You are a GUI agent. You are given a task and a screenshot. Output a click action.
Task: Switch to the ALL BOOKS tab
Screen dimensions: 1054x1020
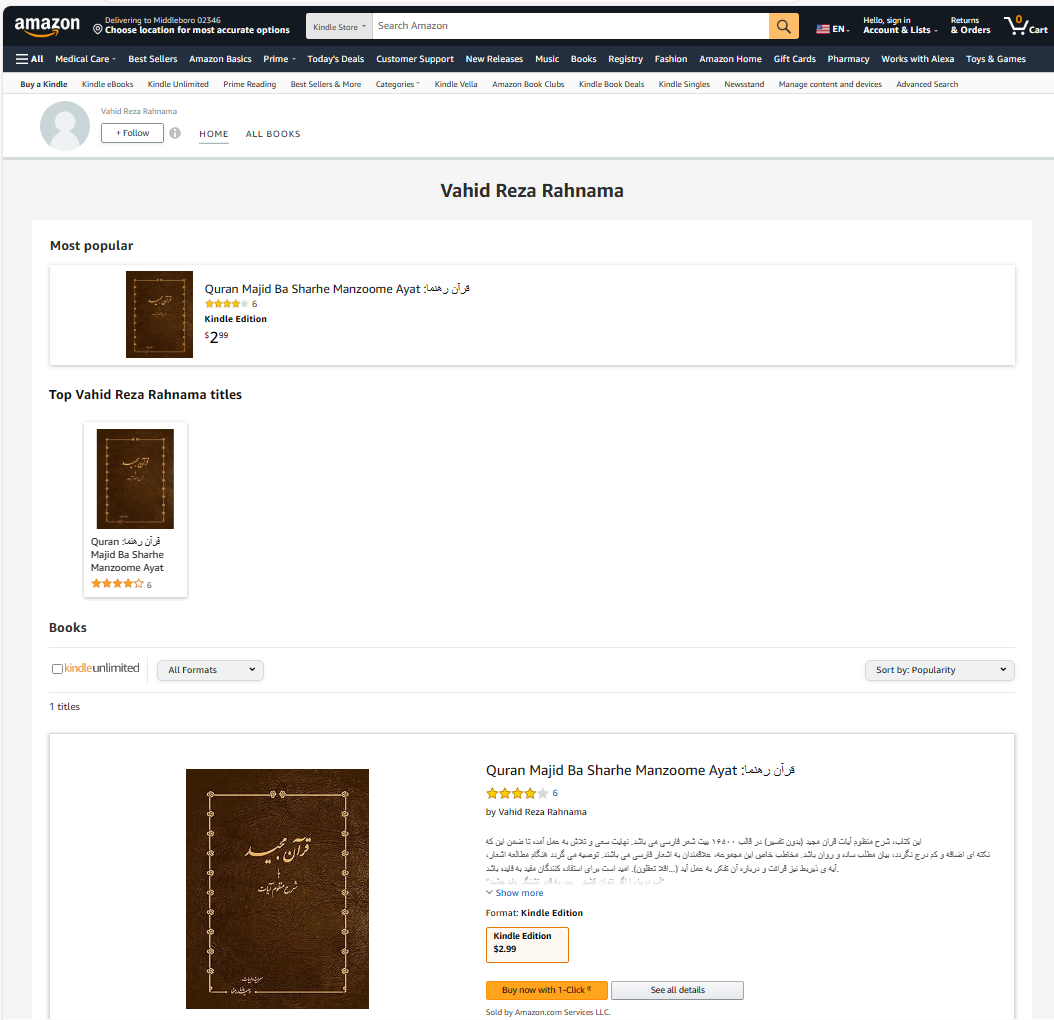pos(273,134)
